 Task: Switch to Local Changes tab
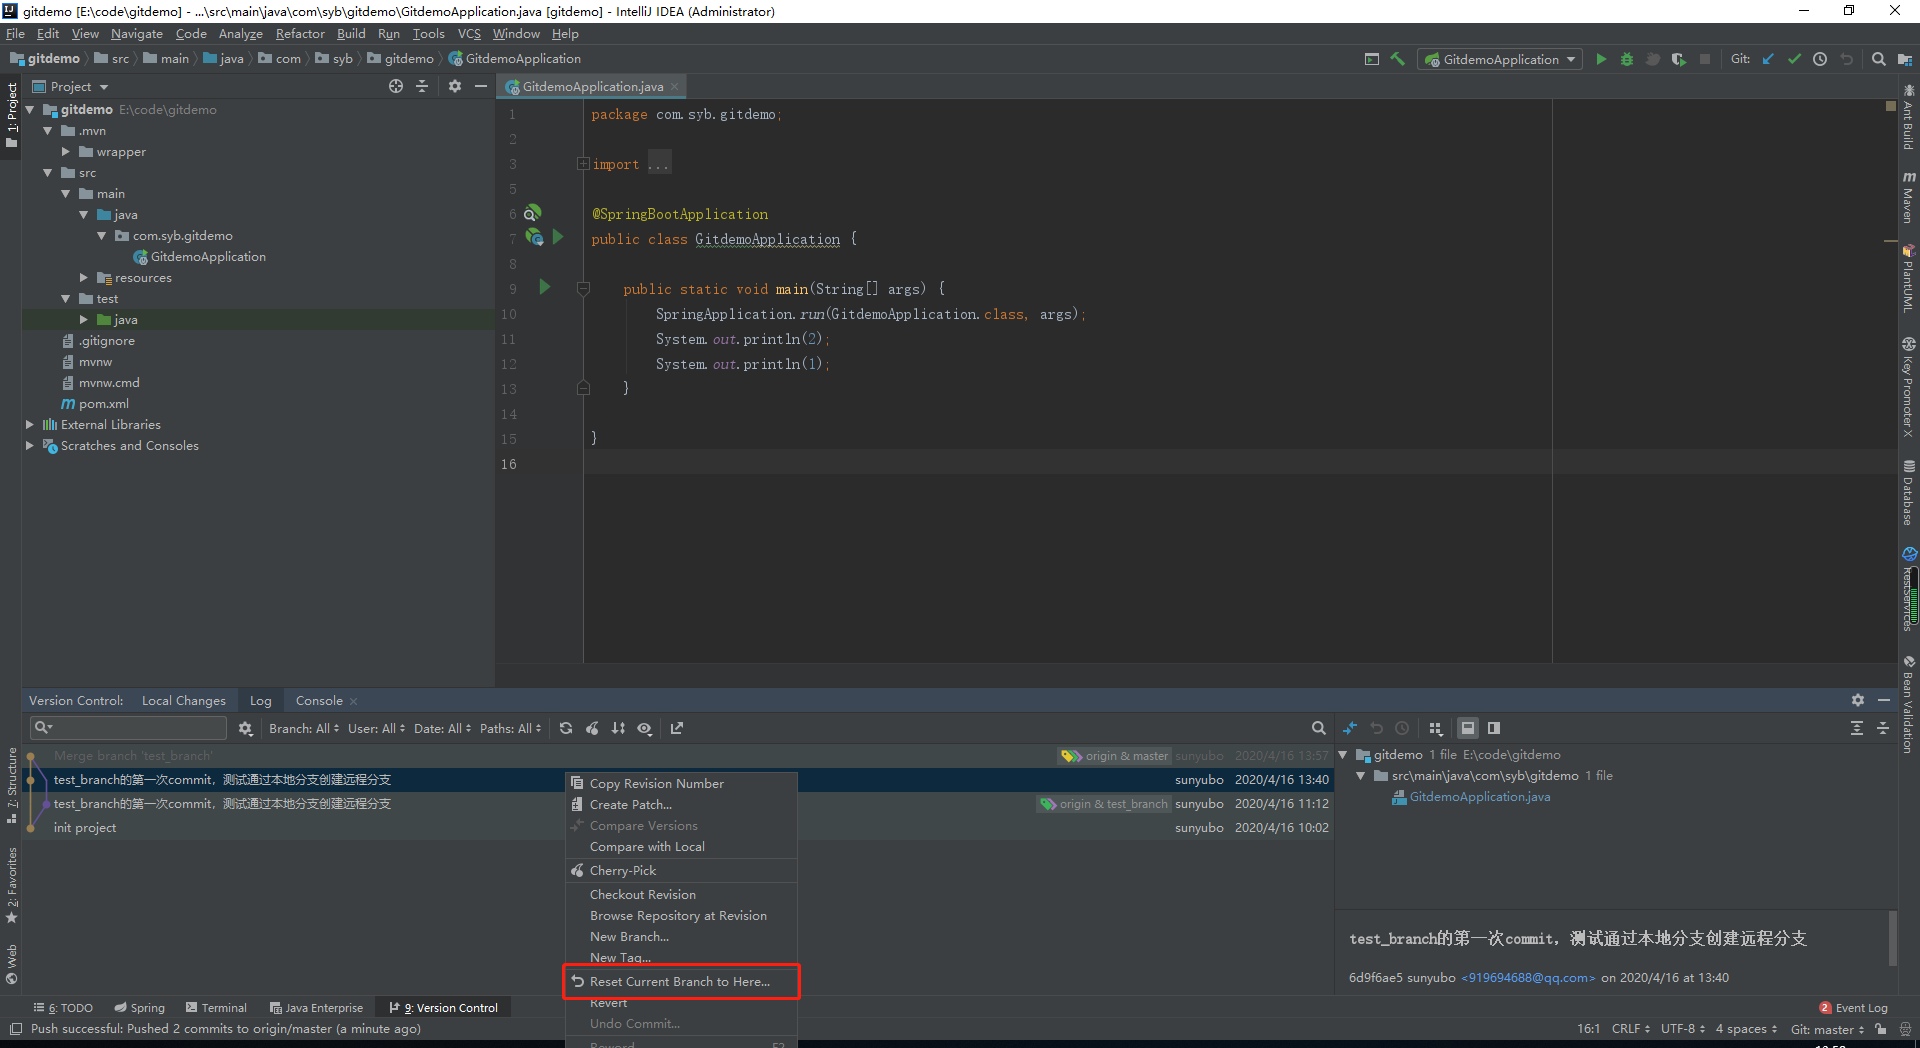click(184, 701)
